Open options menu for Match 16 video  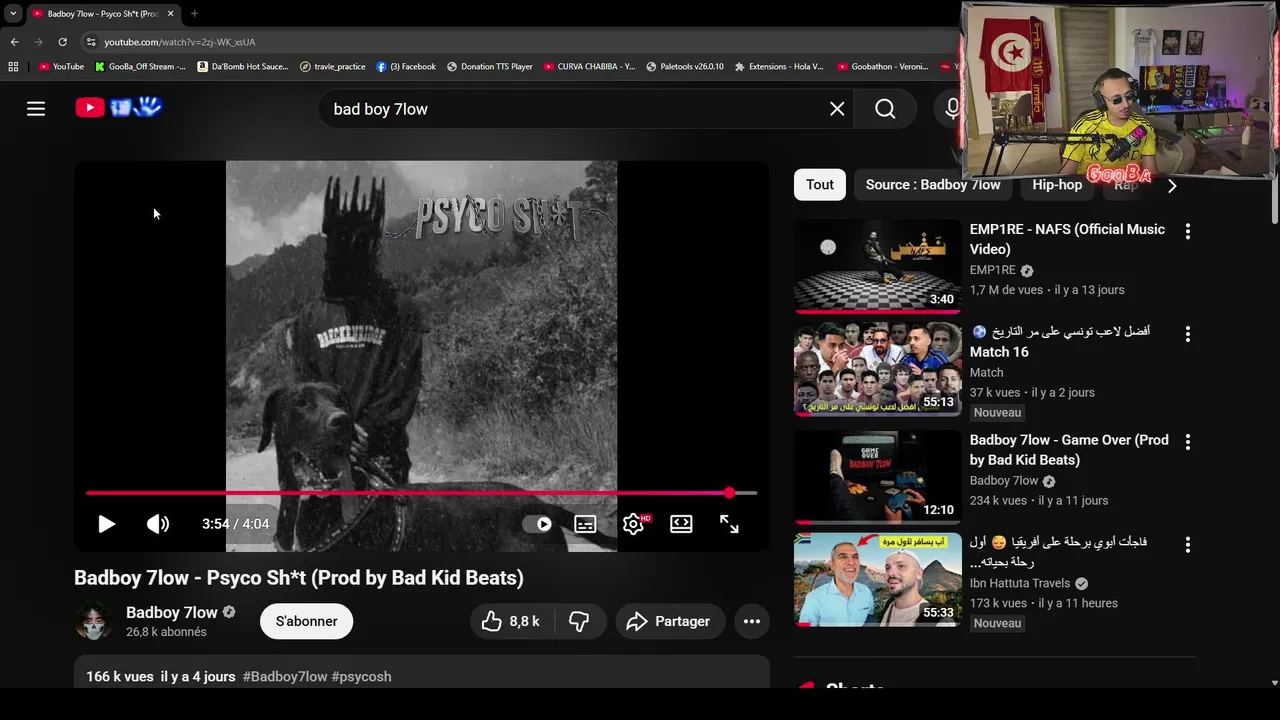pyautogui.click(x=1188, y=334)
